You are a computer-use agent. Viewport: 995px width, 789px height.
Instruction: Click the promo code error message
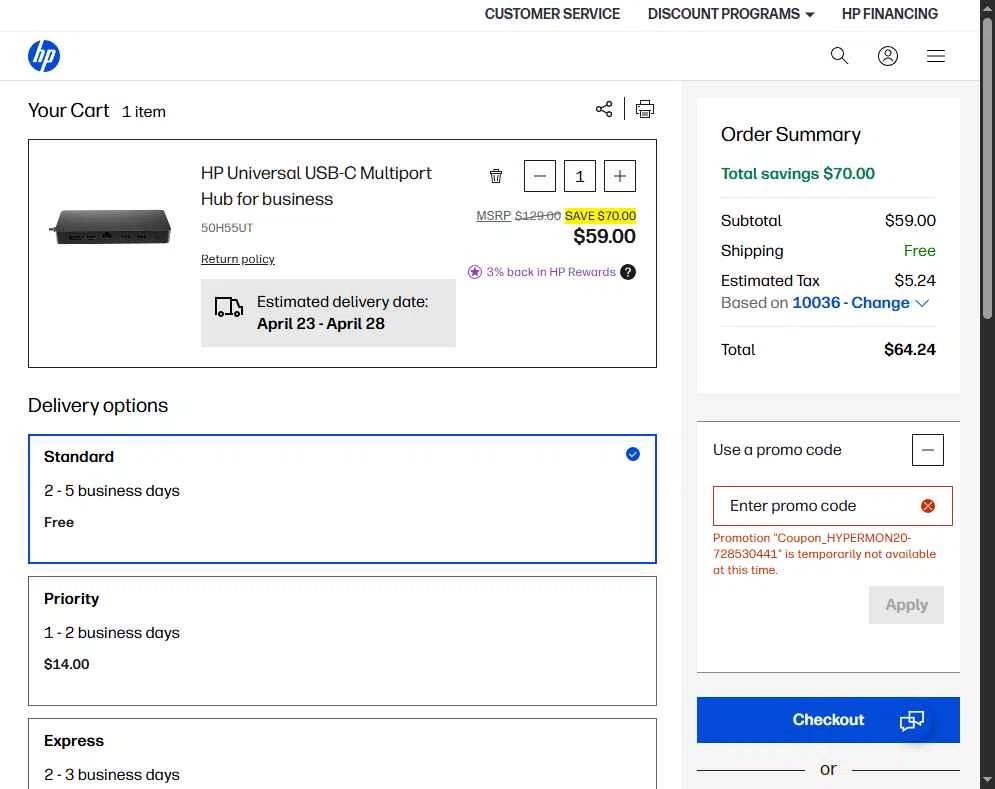(x=824, y=554)
